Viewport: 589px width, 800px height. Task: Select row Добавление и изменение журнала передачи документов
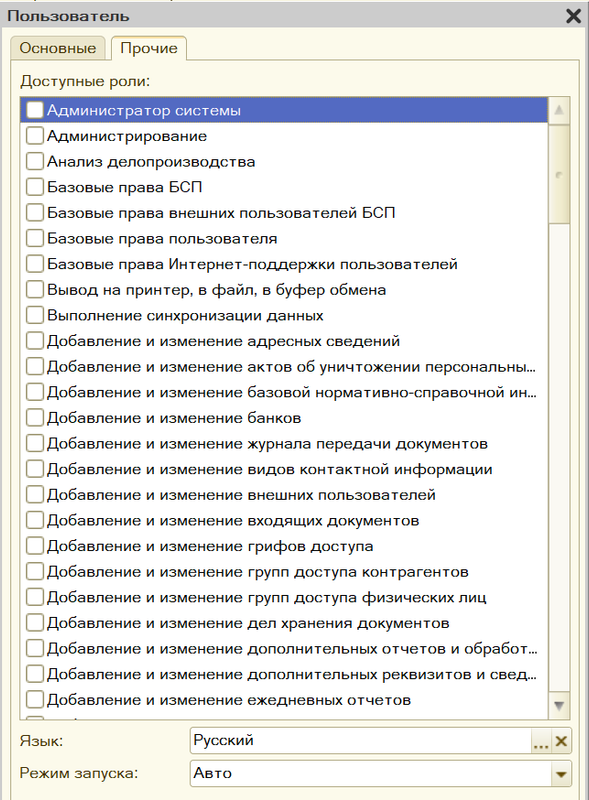pyautogui.click(x=284, y=443)
